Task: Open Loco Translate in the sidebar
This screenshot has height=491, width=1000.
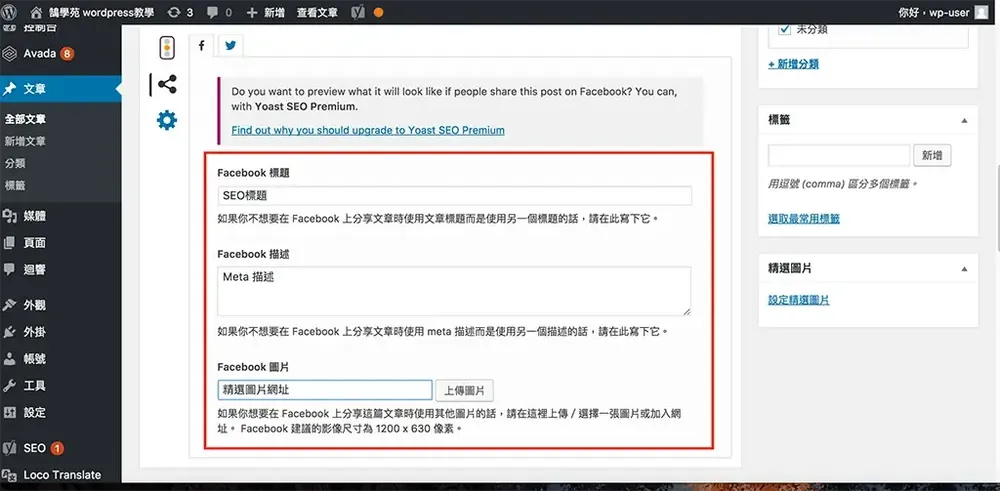Action: (x=61, y=474)
